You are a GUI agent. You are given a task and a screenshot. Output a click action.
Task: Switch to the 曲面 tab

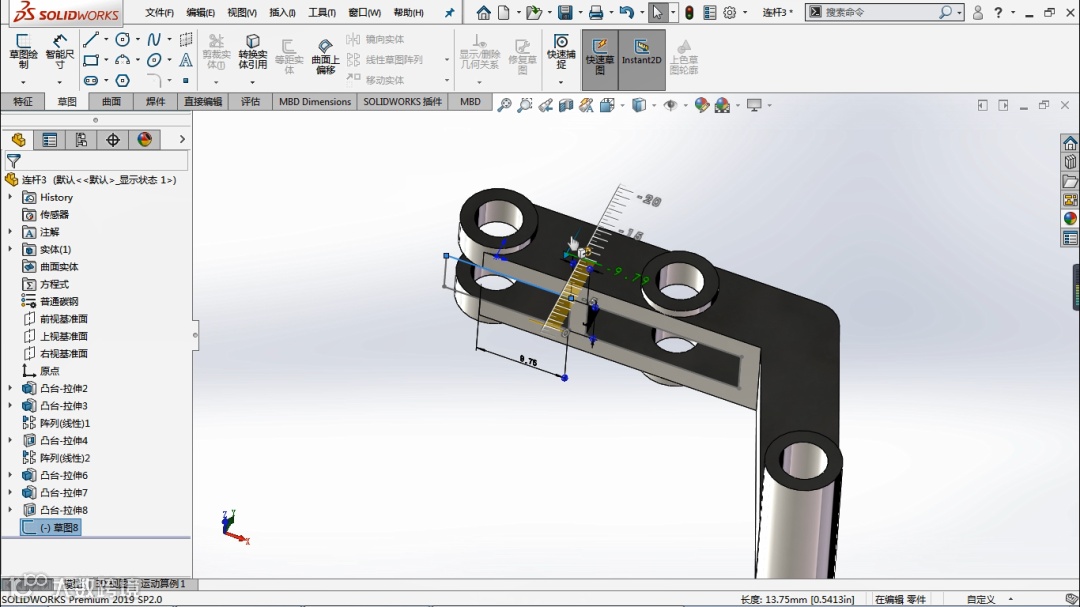(111, 102)
